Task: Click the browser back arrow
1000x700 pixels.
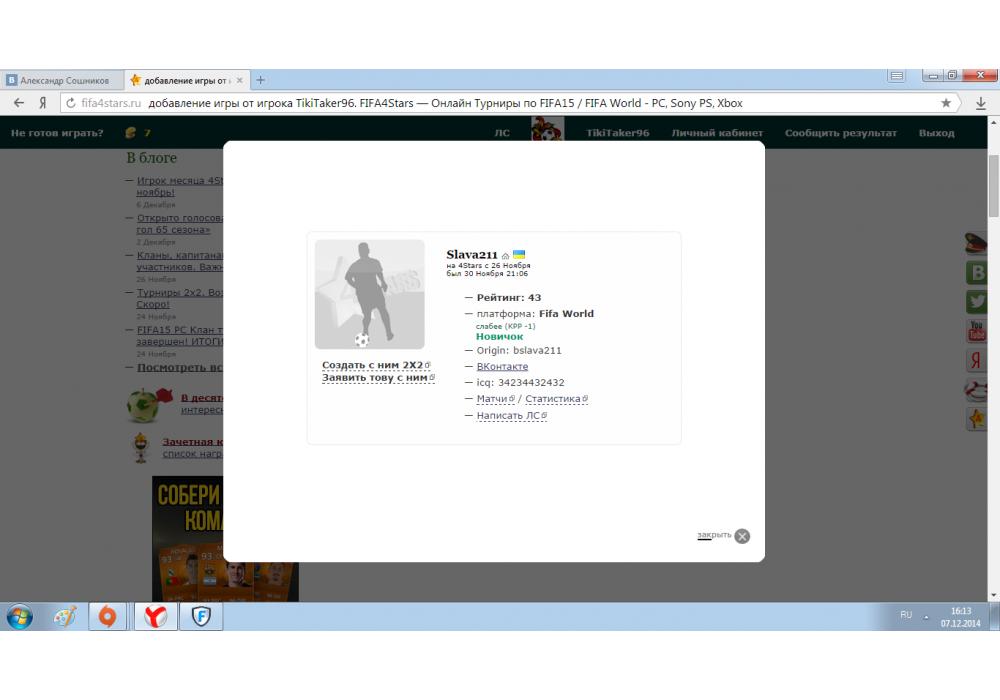Action: point(19,103)
